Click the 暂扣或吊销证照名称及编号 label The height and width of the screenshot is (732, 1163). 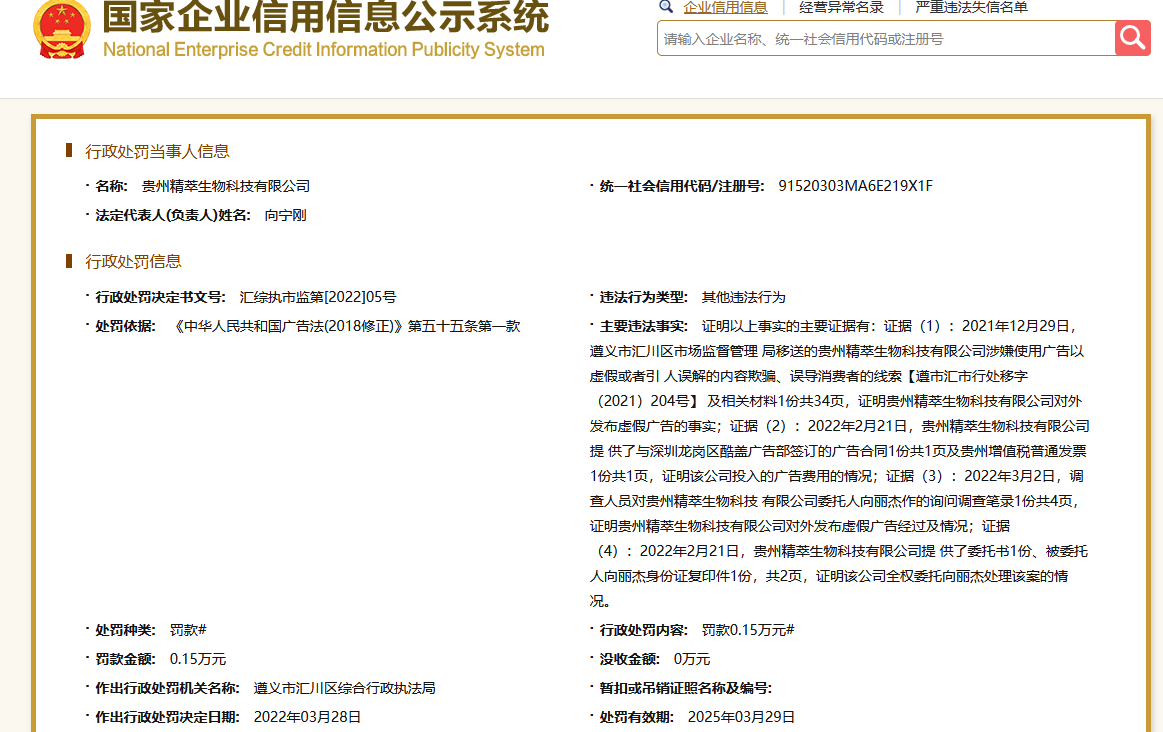[x=685, y=688]
